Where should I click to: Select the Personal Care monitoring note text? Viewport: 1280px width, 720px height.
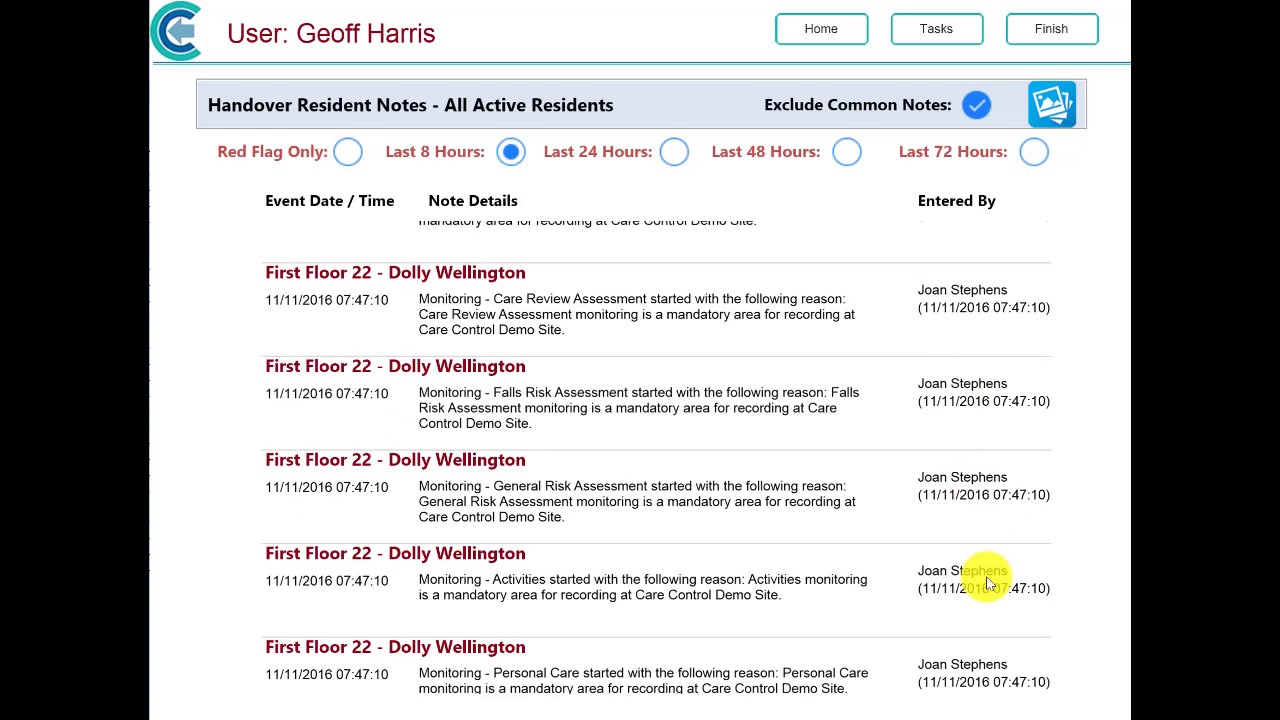[643, 681]
